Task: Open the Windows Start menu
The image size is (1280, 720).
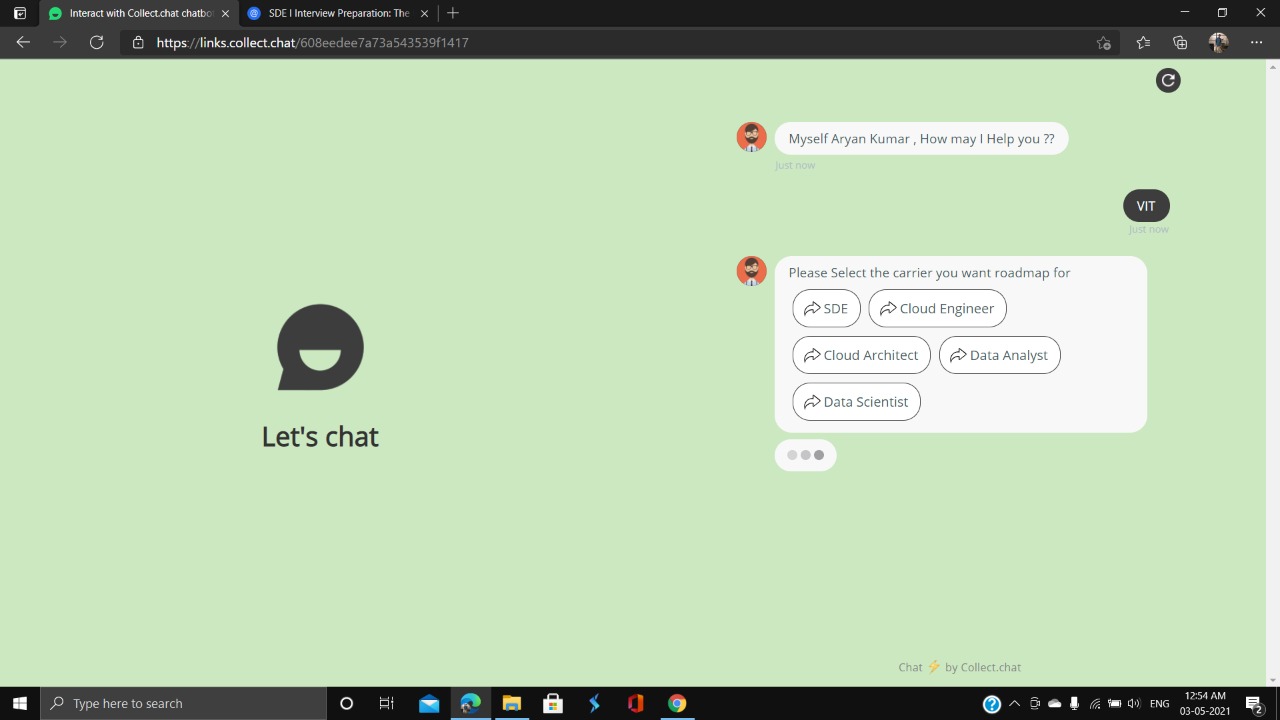Action: point(20,703)
